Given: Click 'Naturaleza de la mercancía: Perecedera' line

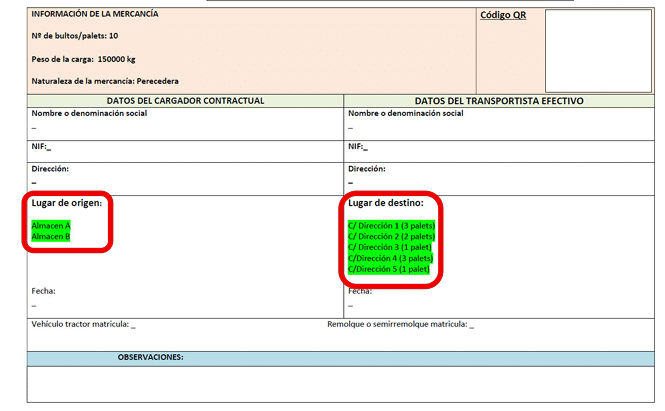Looking at the screenshot, I should coord(105,81).
